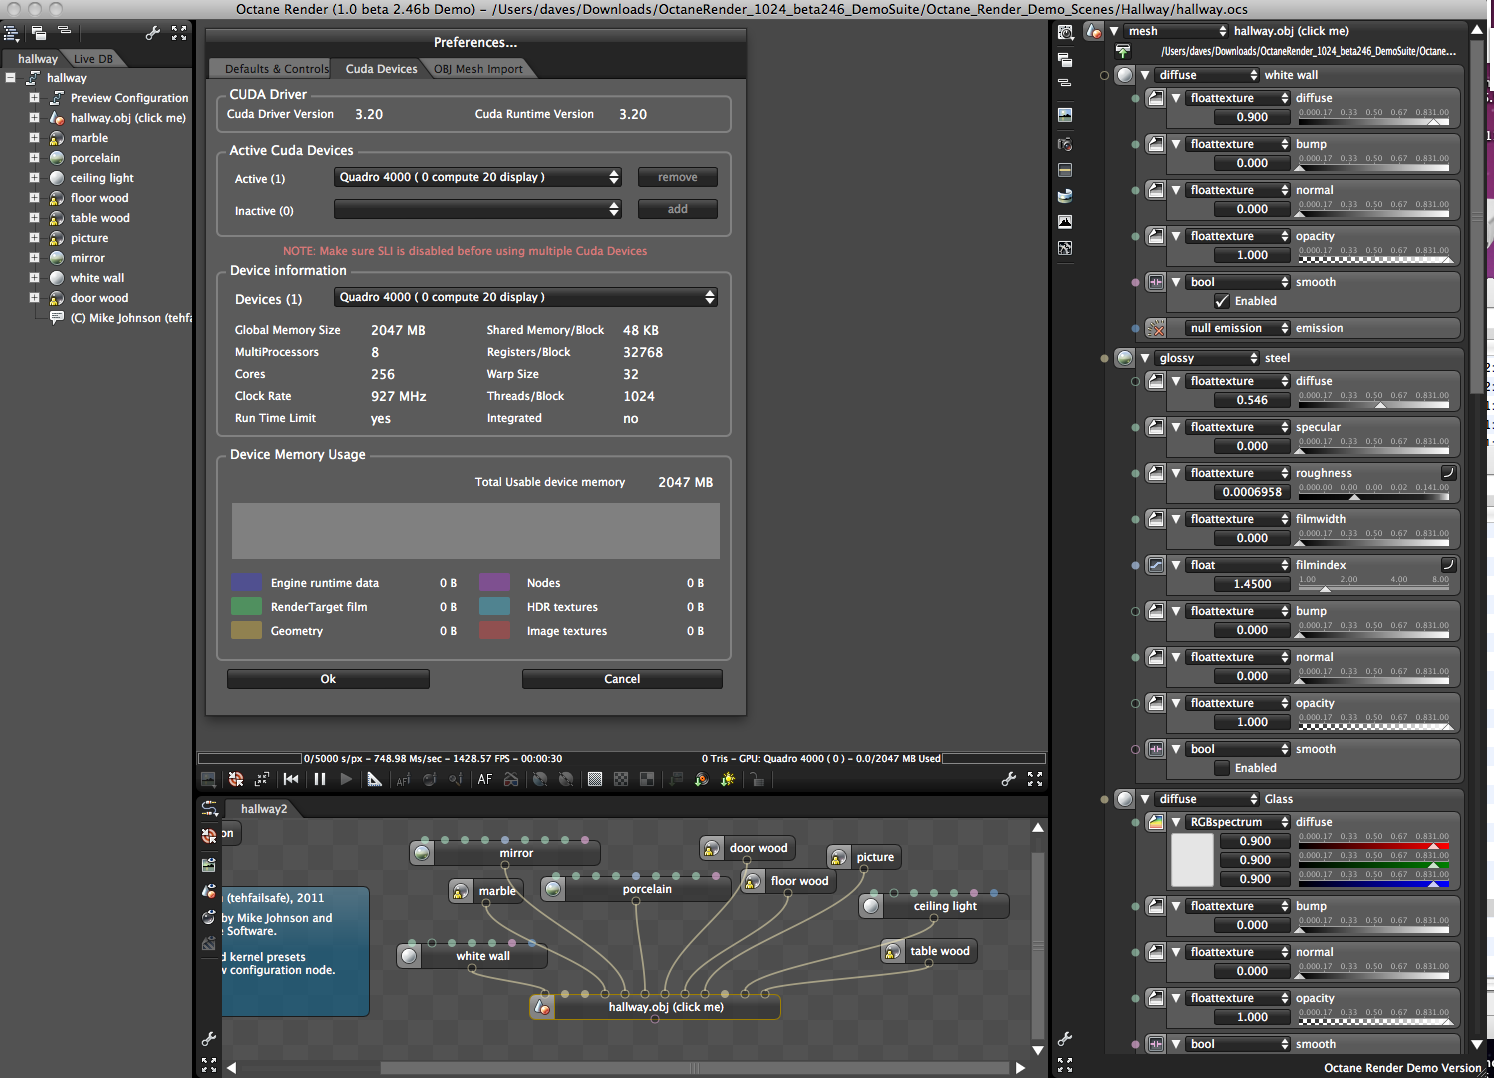The height and width of the screenshot is (1078, 1494).
Task: Open the Live DB tab
Action: coord(94,59)
